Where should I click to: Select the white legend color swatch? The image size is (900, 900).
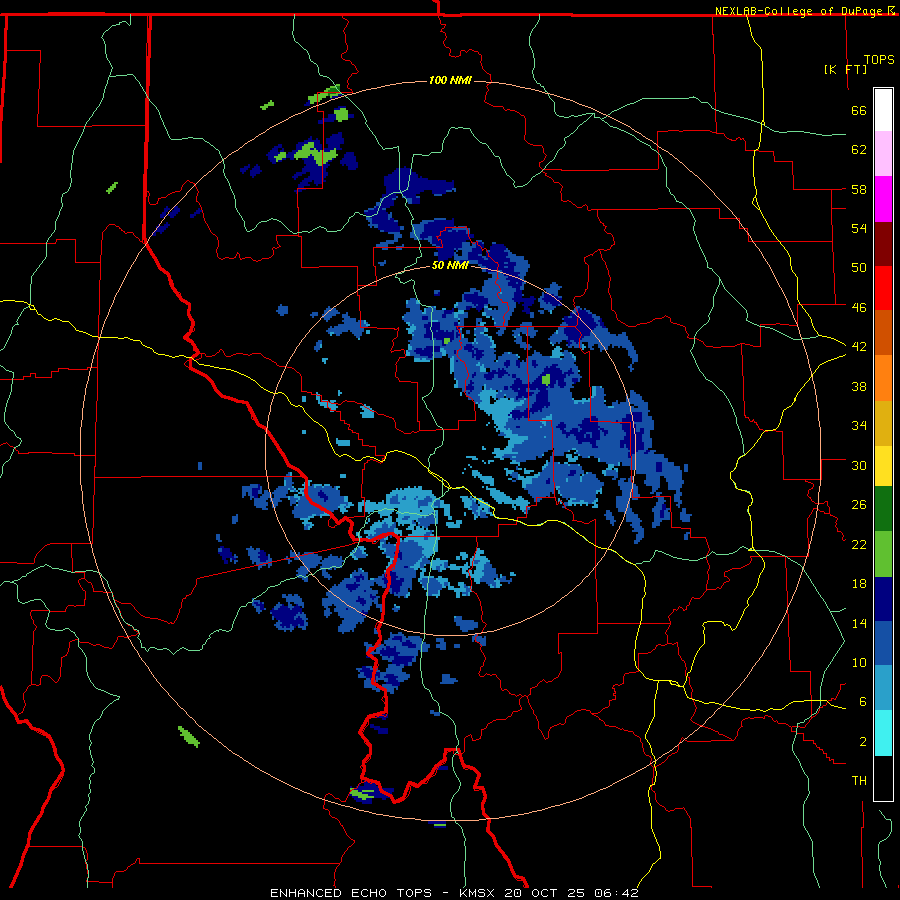(883, 110)
